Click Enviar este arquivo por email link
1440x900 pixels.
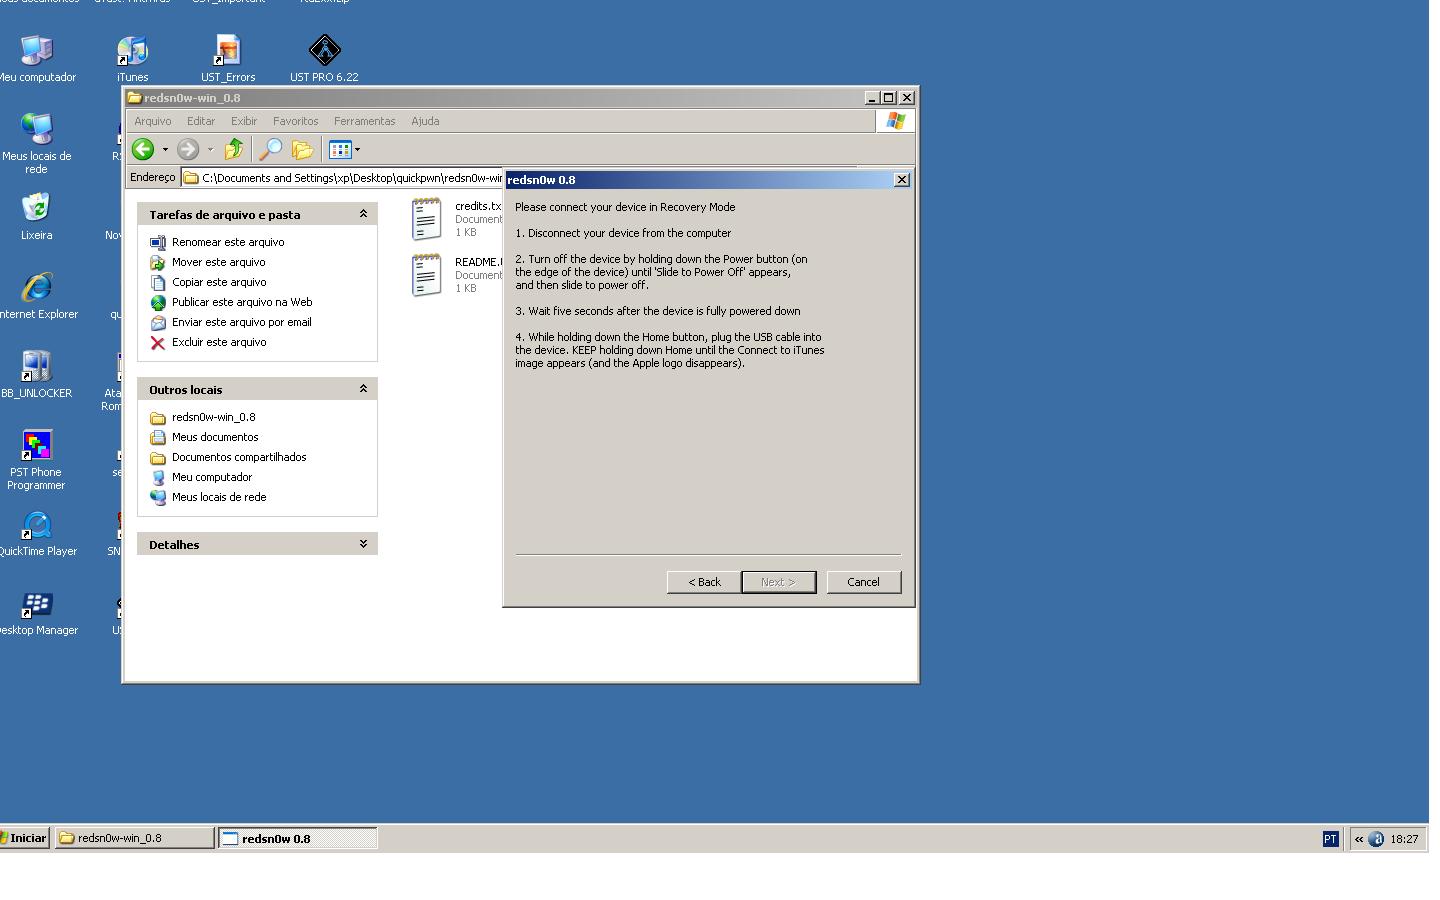click(x=242, y=322)
